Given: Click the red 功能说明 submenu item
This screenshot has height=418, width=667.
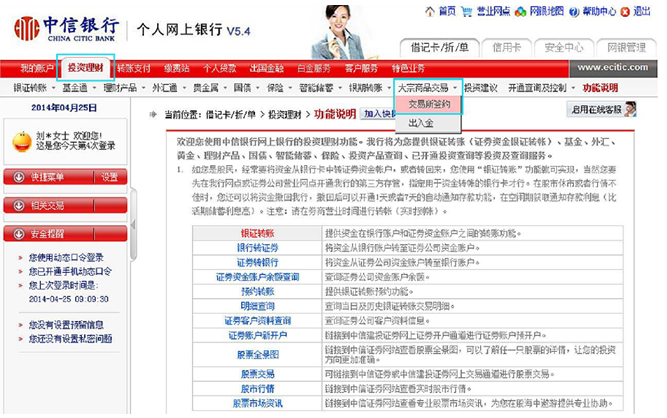Looking at the screenshot, I should (x=600, y=88).
